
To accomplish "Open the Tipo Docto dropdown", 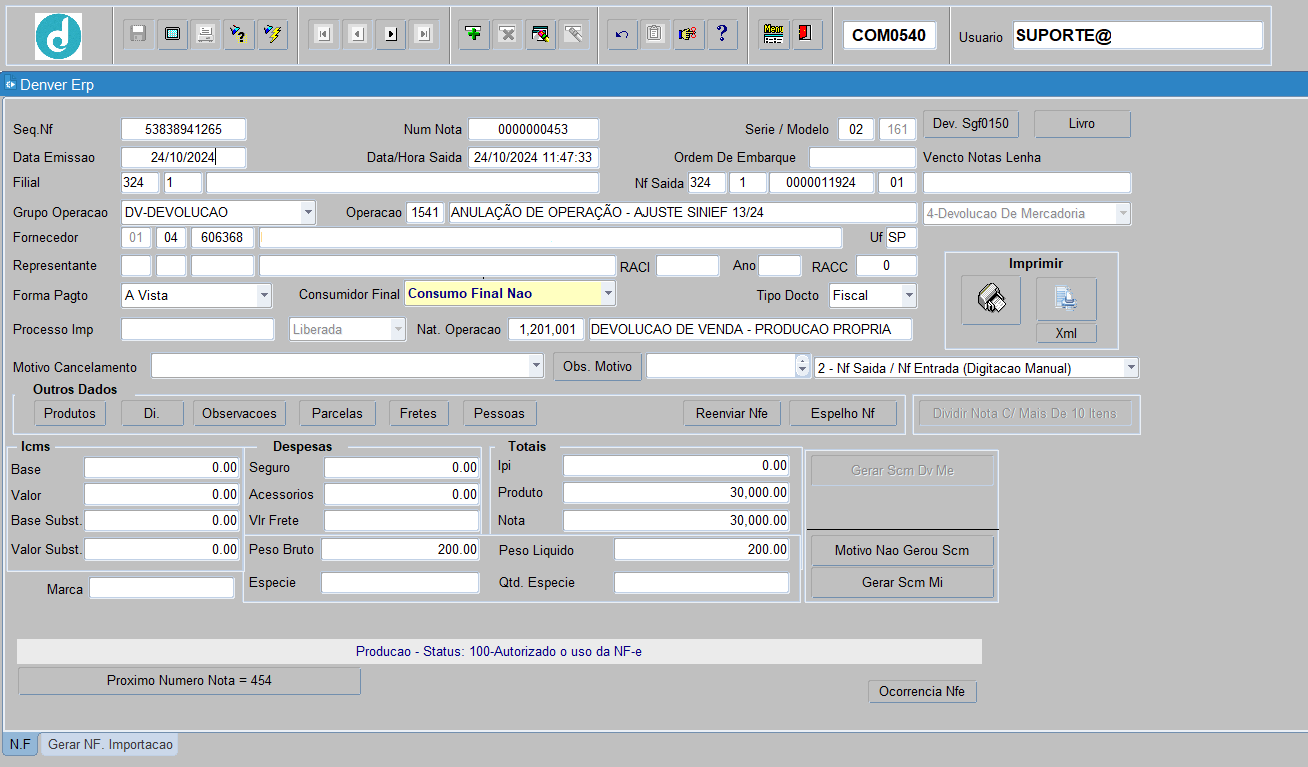I will [x=909, y=295].
